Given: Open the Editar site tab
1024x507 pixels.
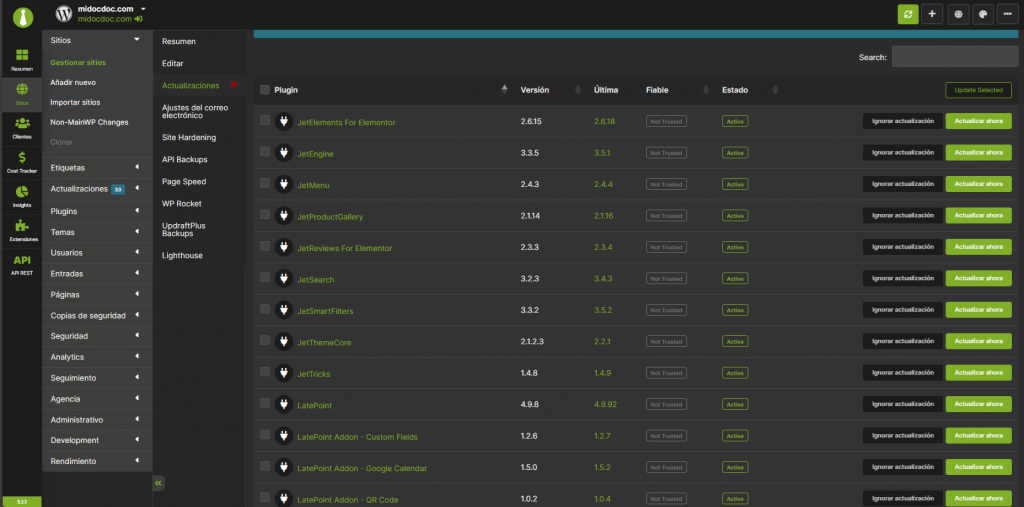Looking at the screenshot, I should click(172, 63).
